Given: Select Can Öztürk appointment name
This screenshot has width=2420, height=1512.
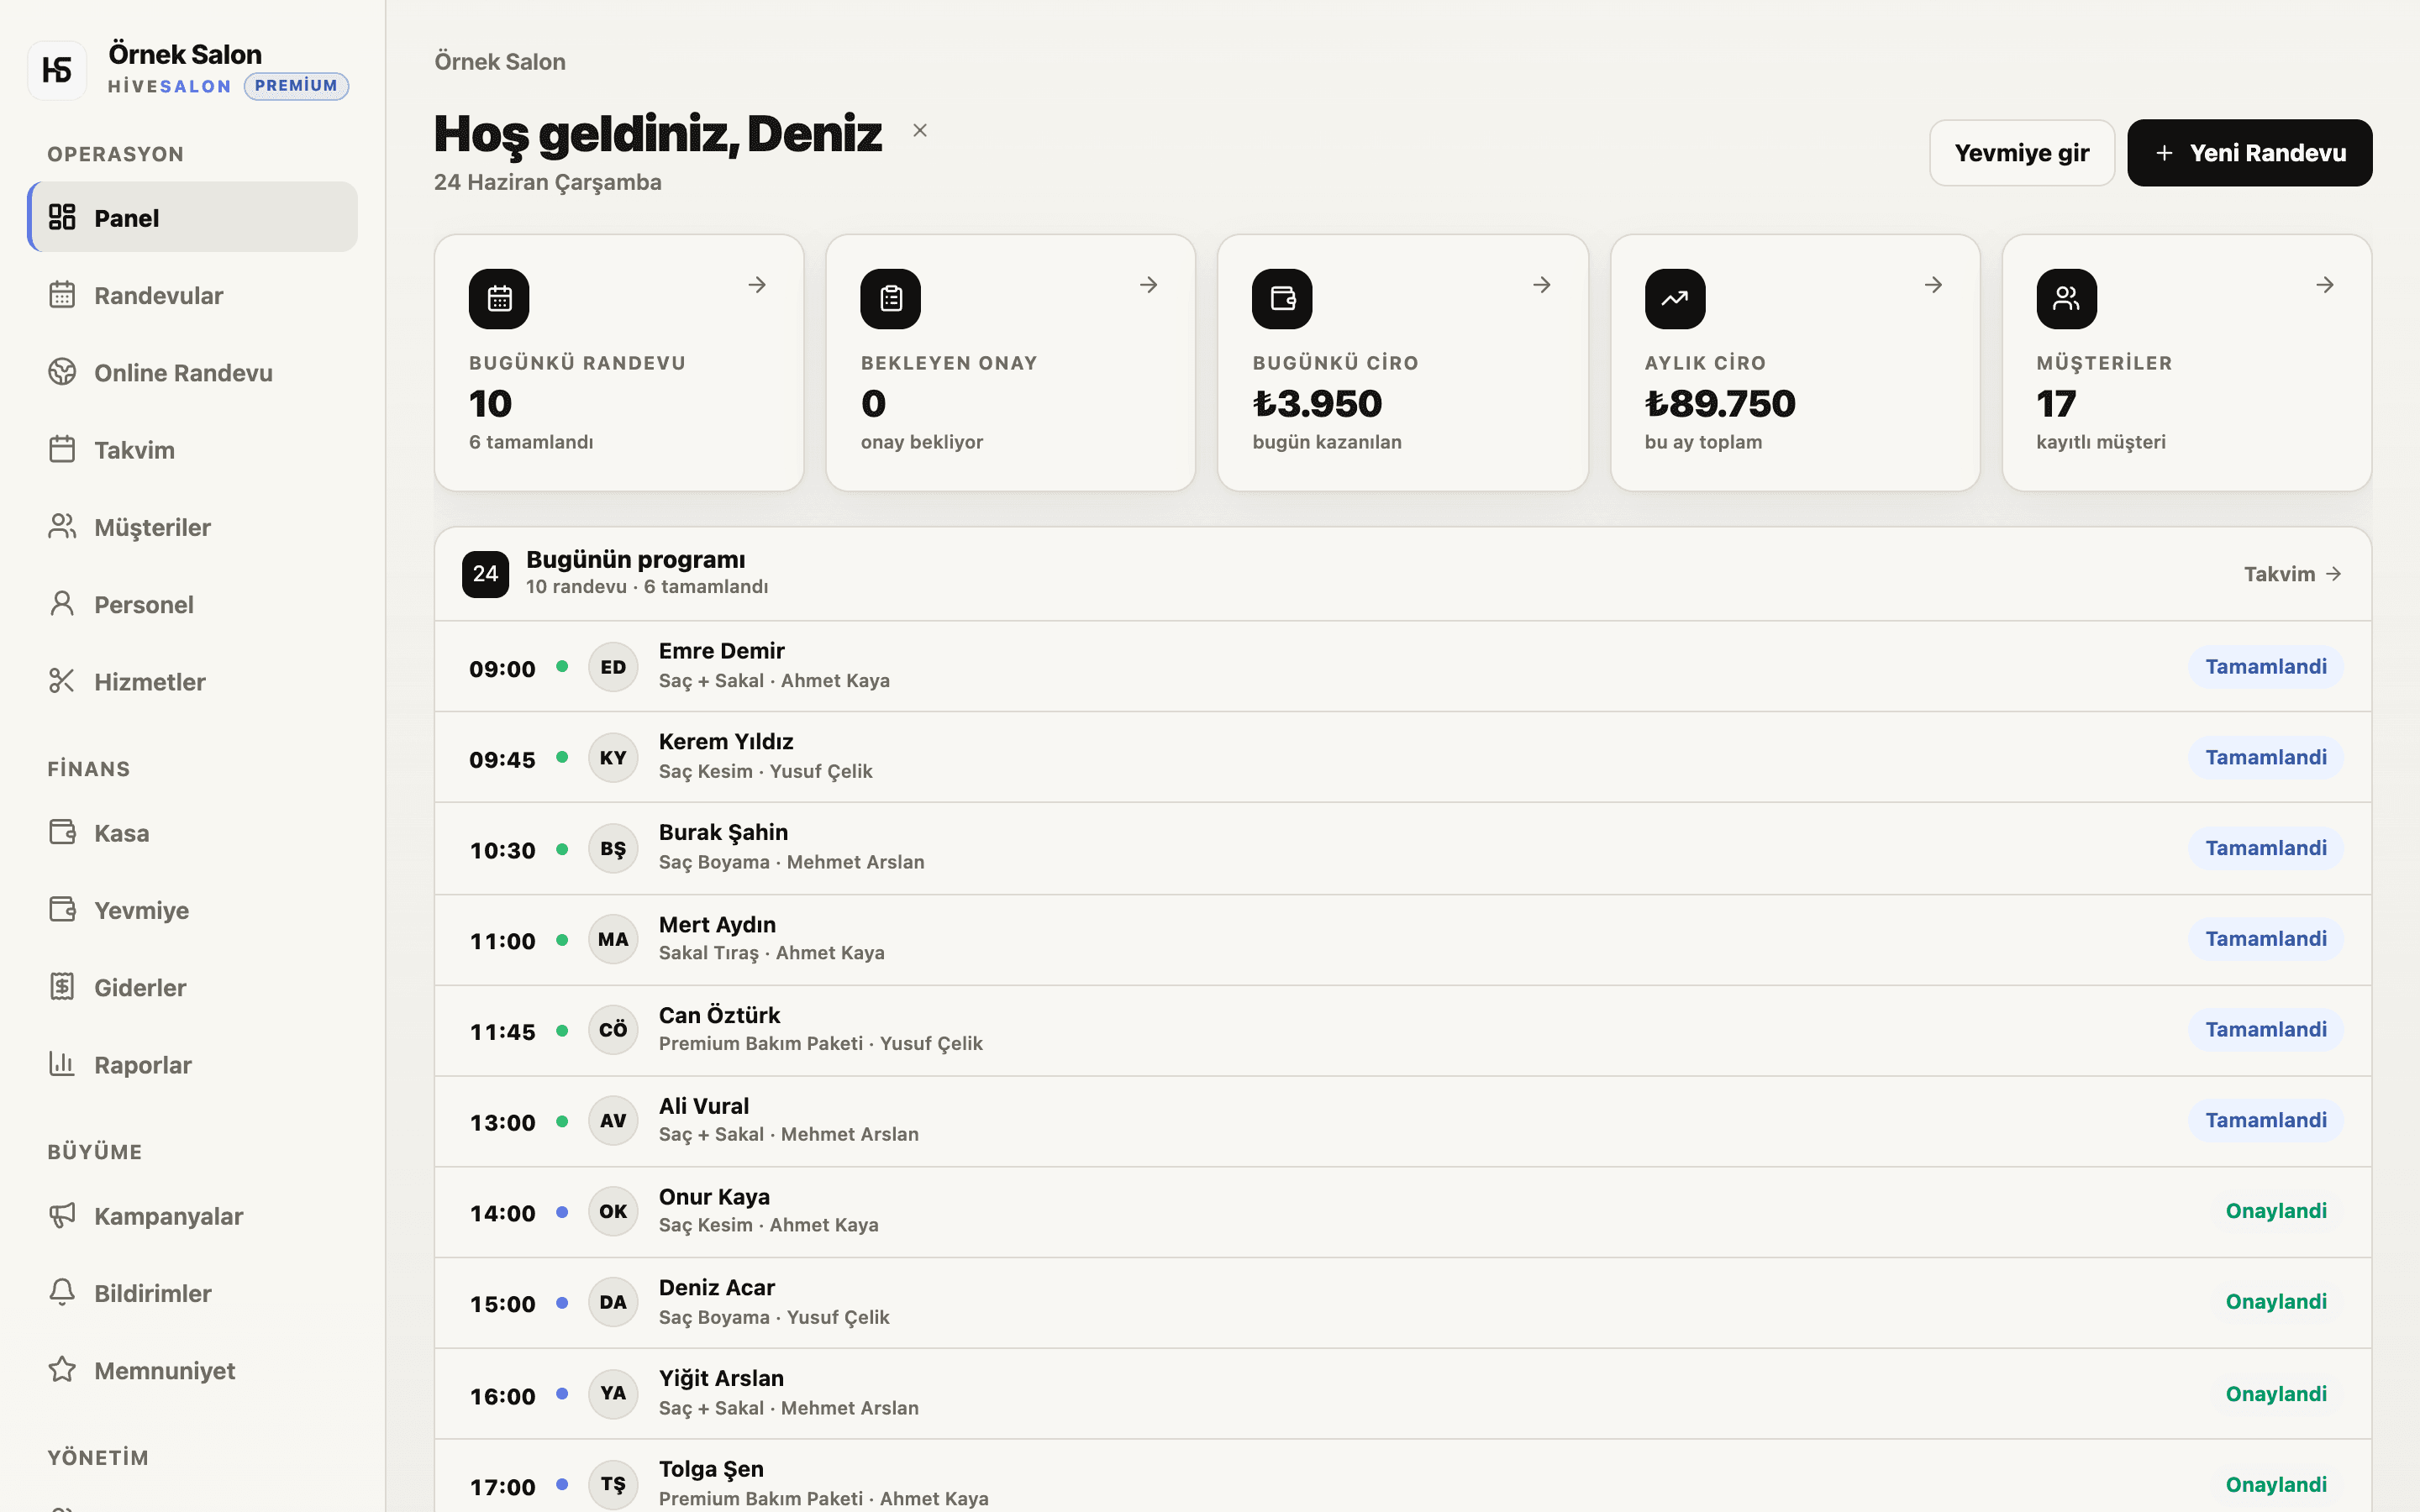Looking at the screenshot, I should coord(719,1015).
